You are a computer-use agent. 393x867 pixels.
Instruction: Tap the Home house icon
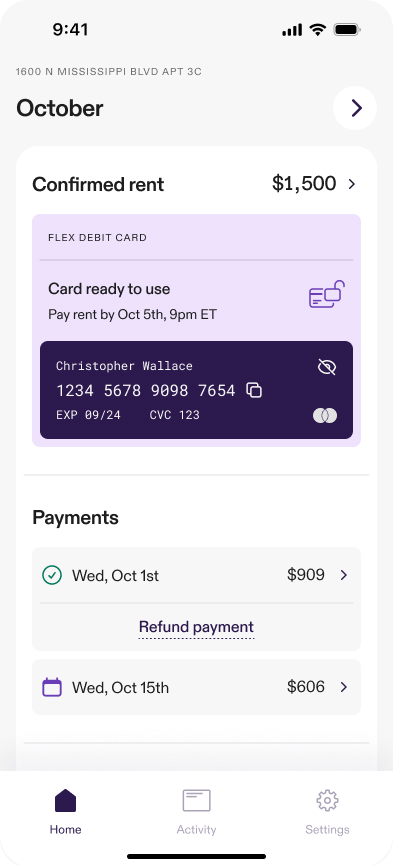pyautogui.click(x=65, y=800)
